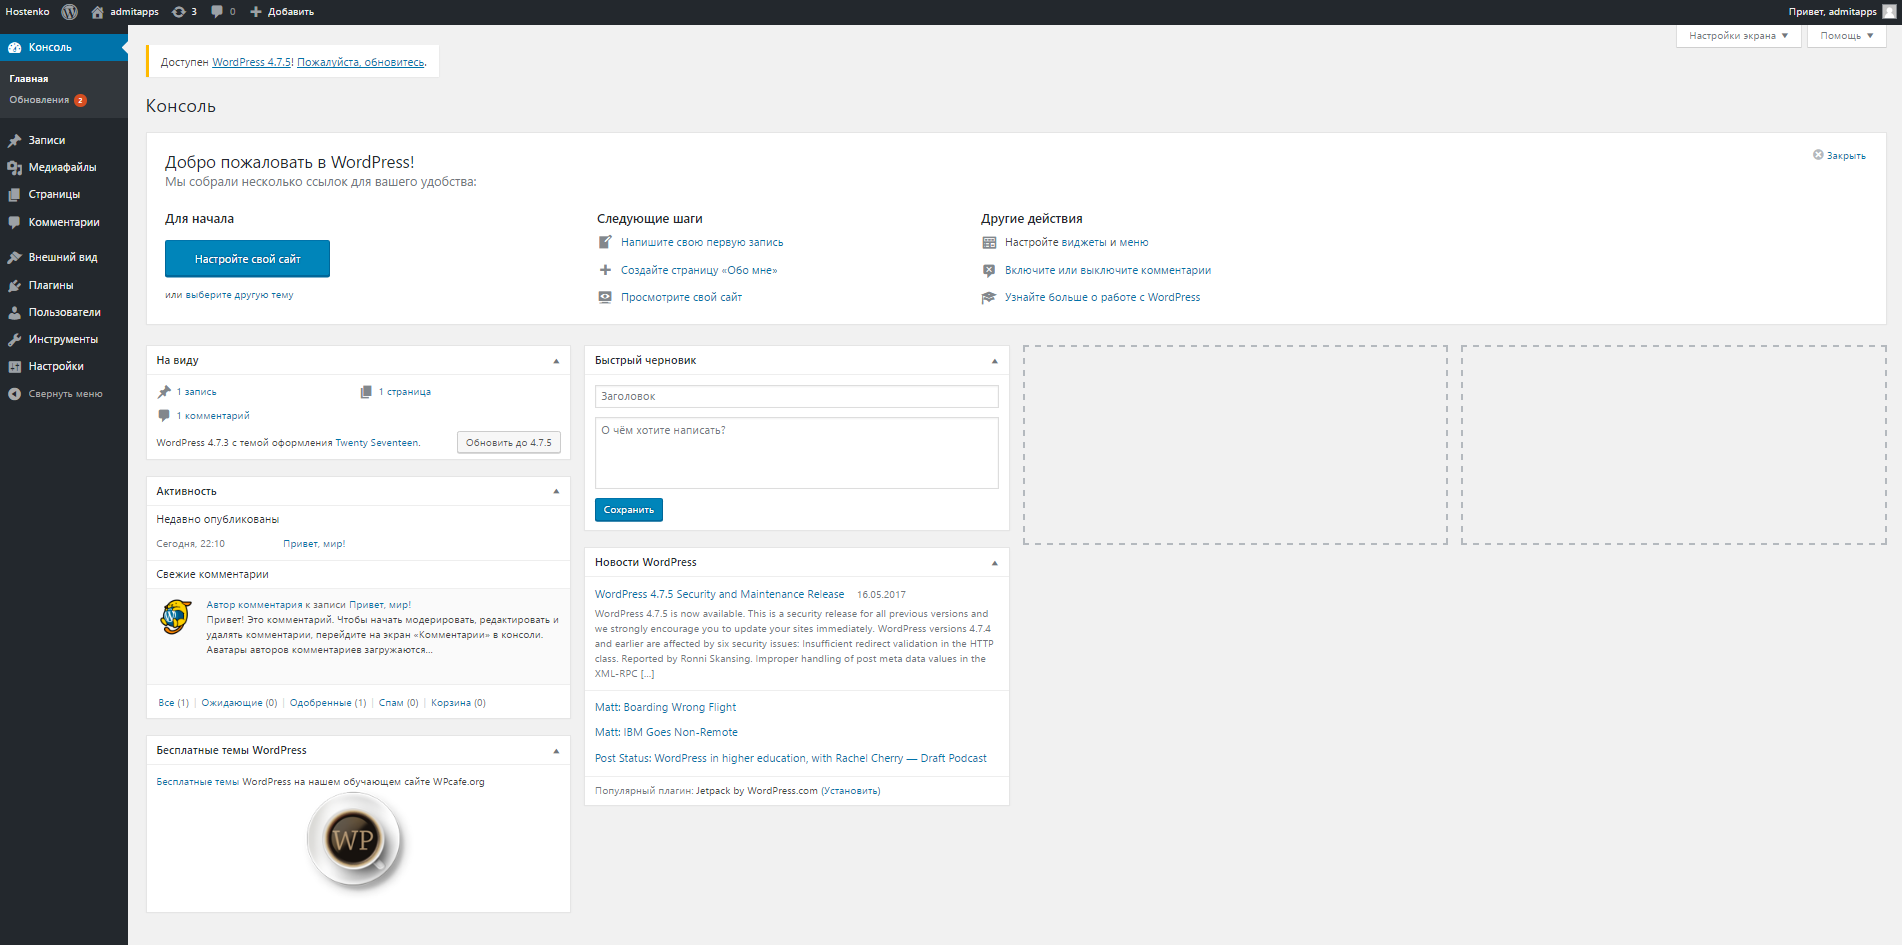The width and height of the screenshot is (1902, 945).
Task: Click the Инструменты wrench icon in sidebar
Action: [x=15, y=339]
